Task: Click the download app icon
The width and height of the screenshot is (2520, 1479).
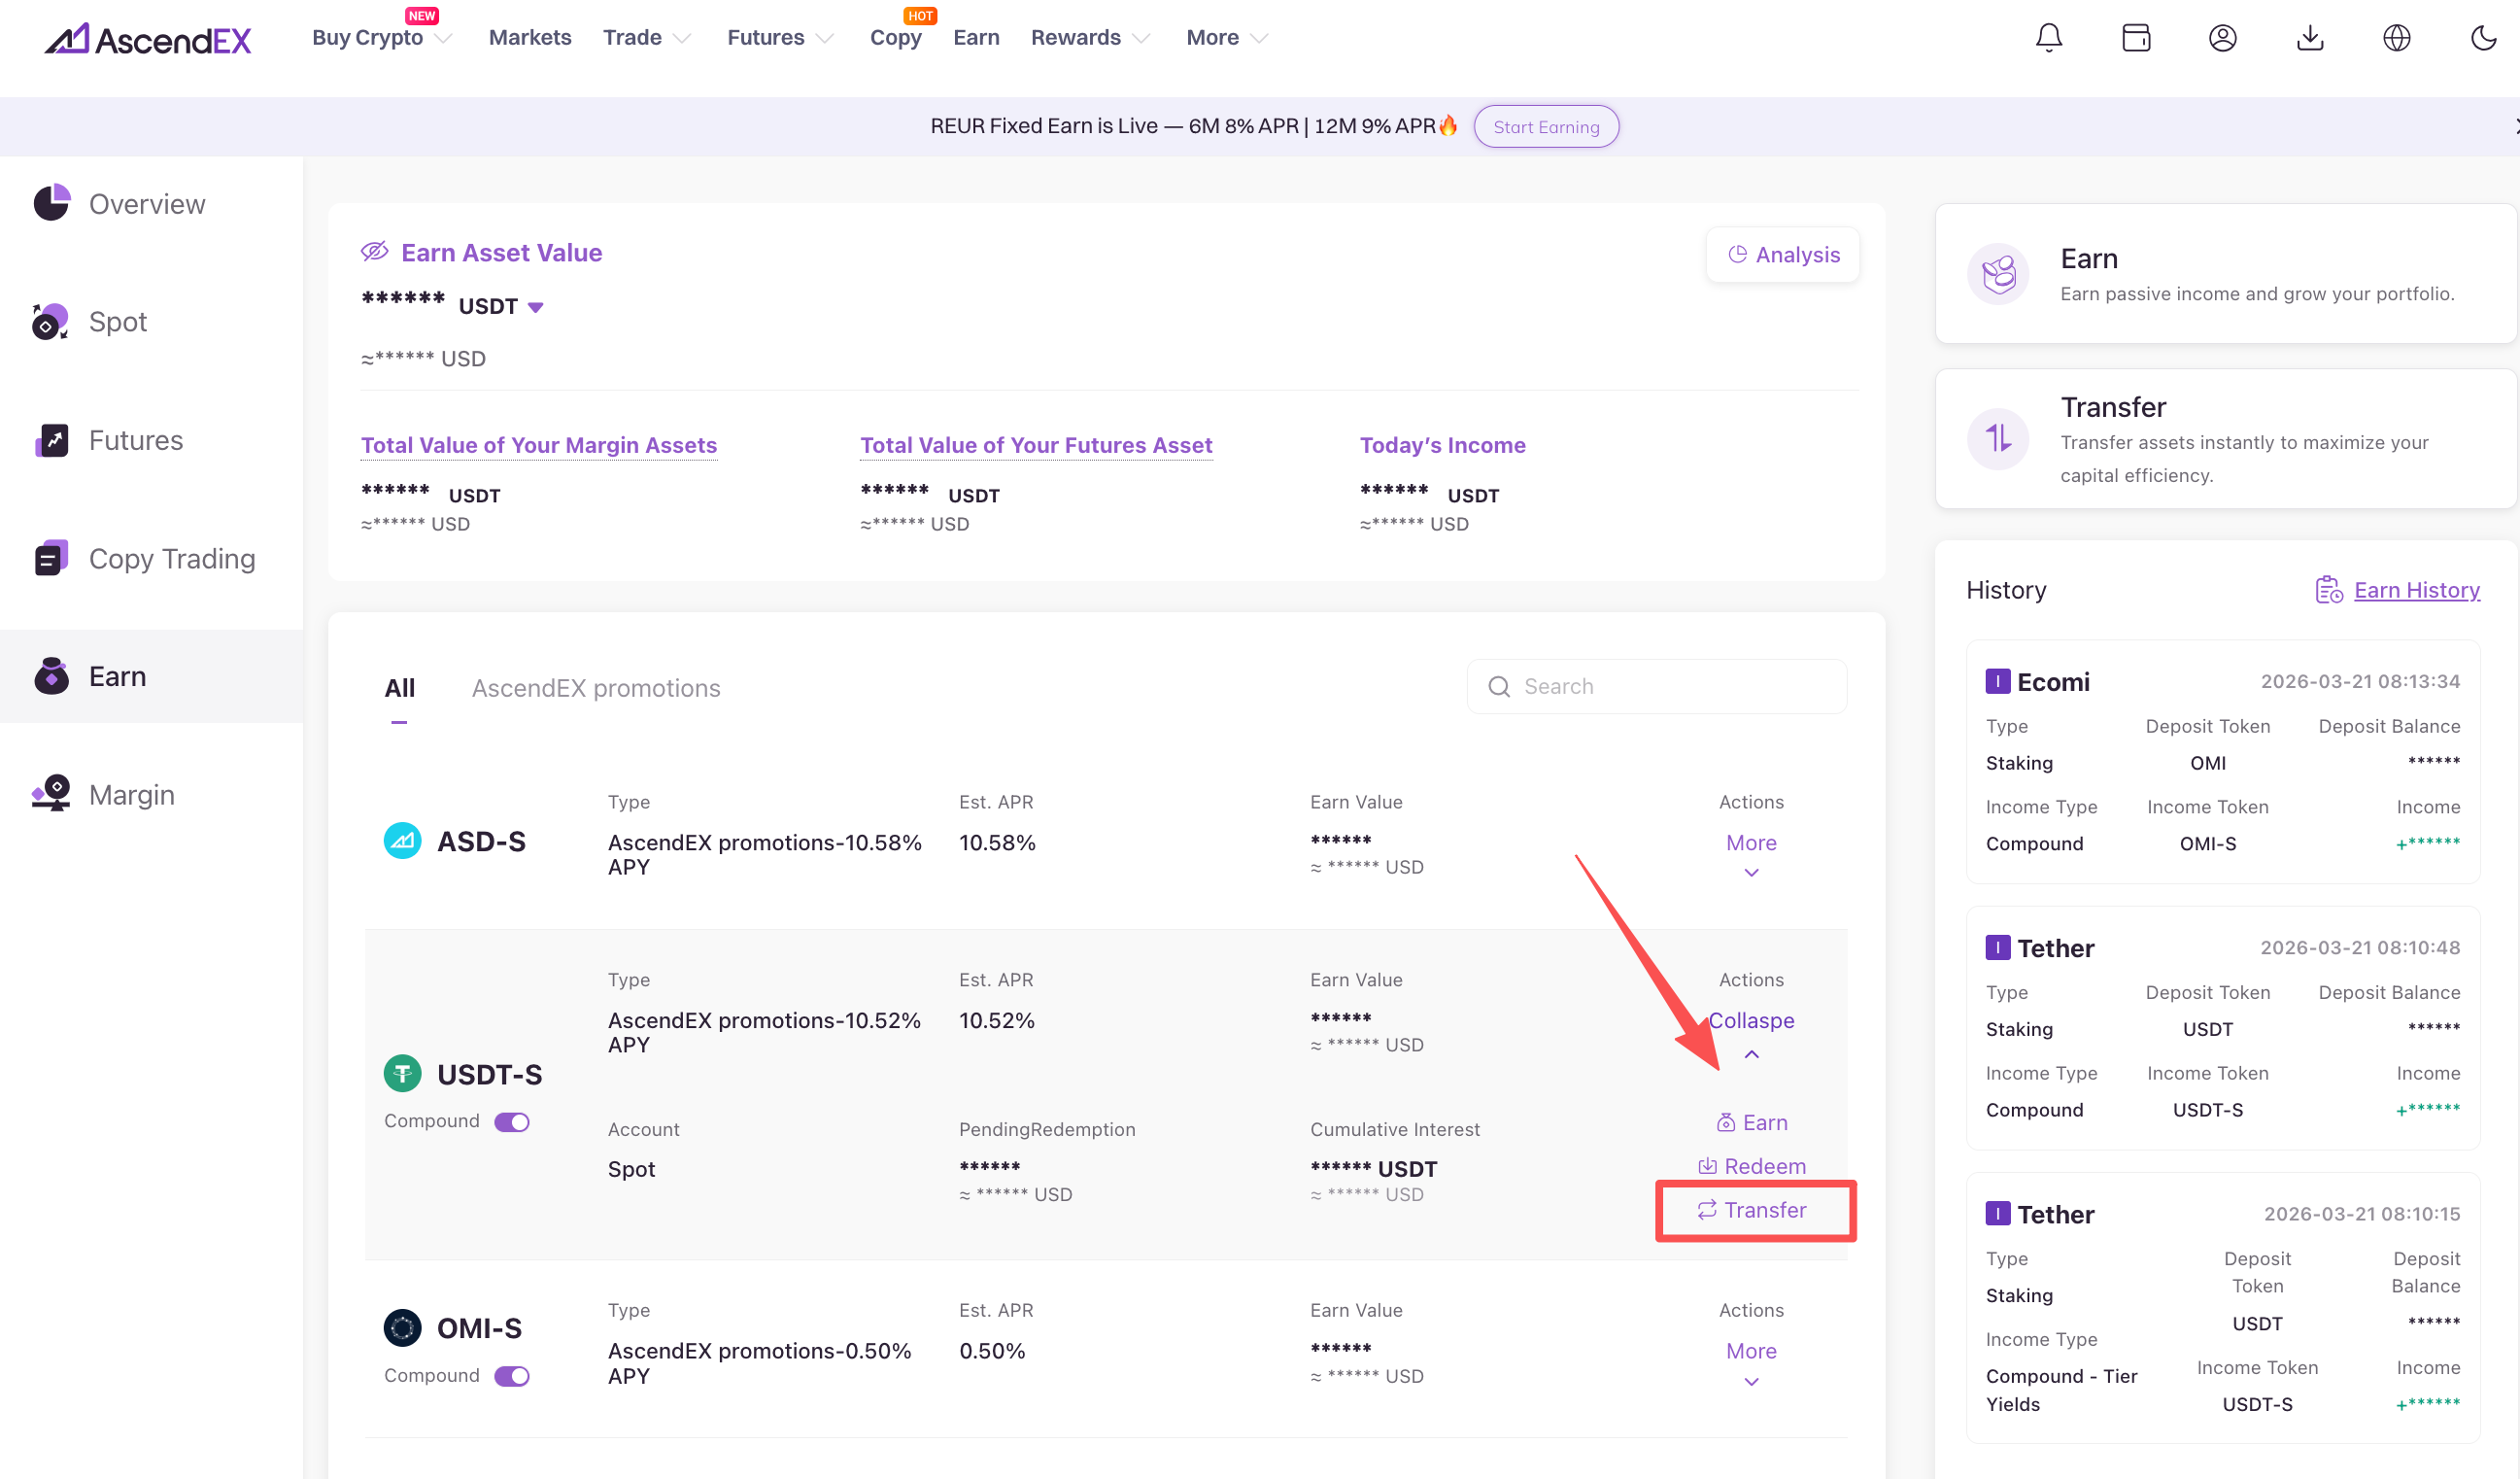Action: 2309,38
